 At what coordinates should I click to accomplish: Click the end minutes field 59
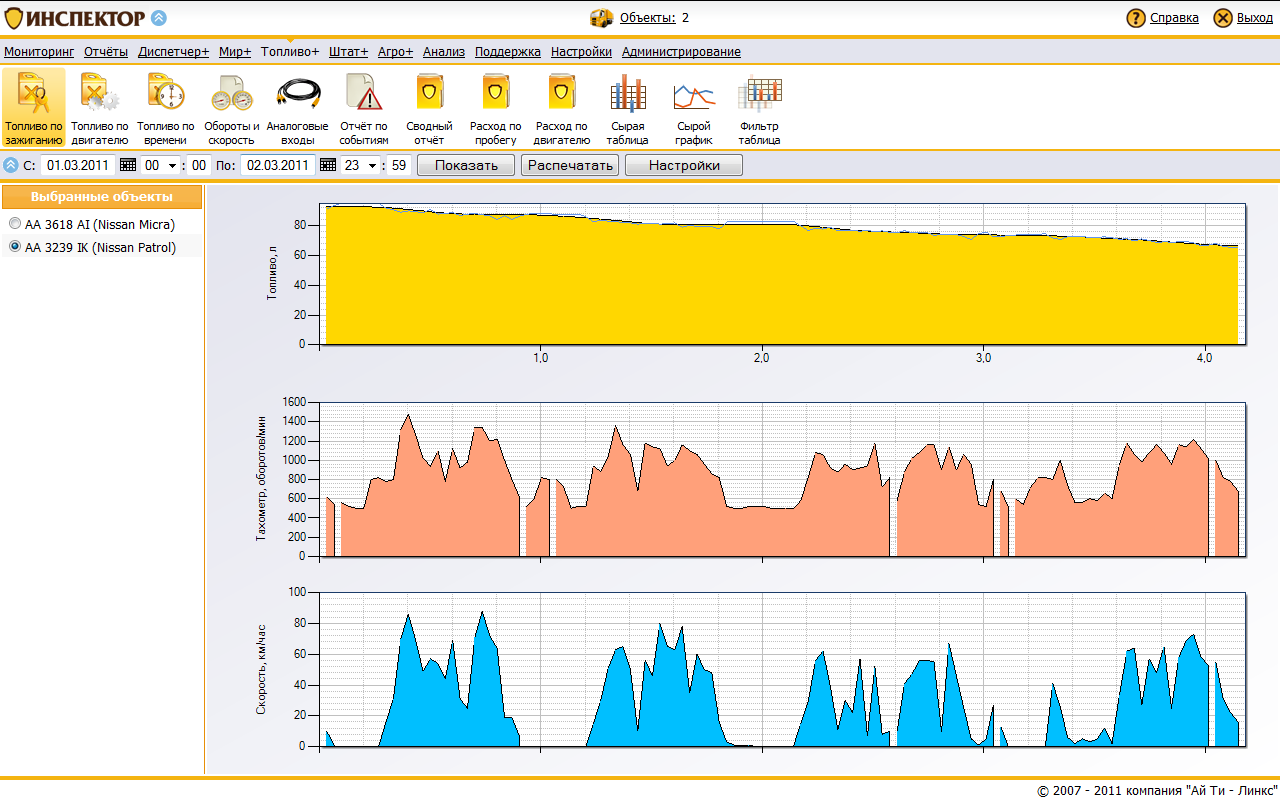coord(399,165)
